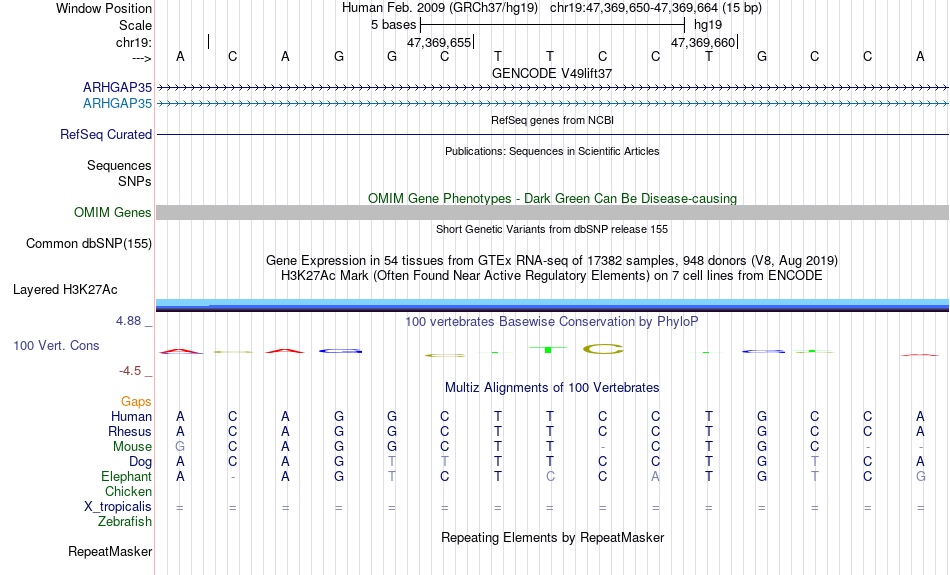Screen dimensions: 950x575
Task: Open the RepeatMasker track label
Action: click(110, 551)
